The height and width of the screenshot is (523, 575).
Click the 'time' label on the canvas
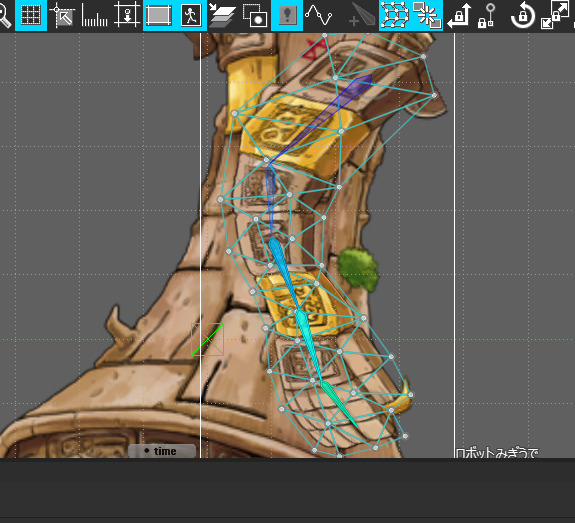(165, 451)
